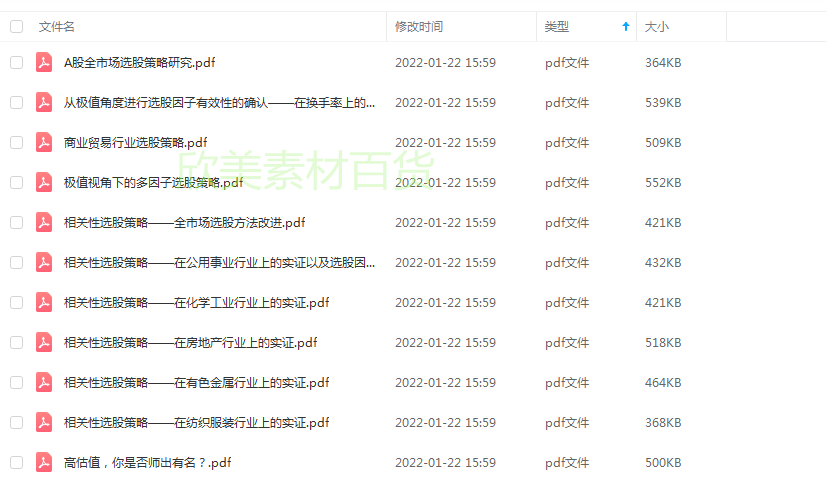Open file 相关性选股策略——在化学工业行业上的实证.pdf
The width and height of the screenshot is (826, 493).
pos(196,303)
